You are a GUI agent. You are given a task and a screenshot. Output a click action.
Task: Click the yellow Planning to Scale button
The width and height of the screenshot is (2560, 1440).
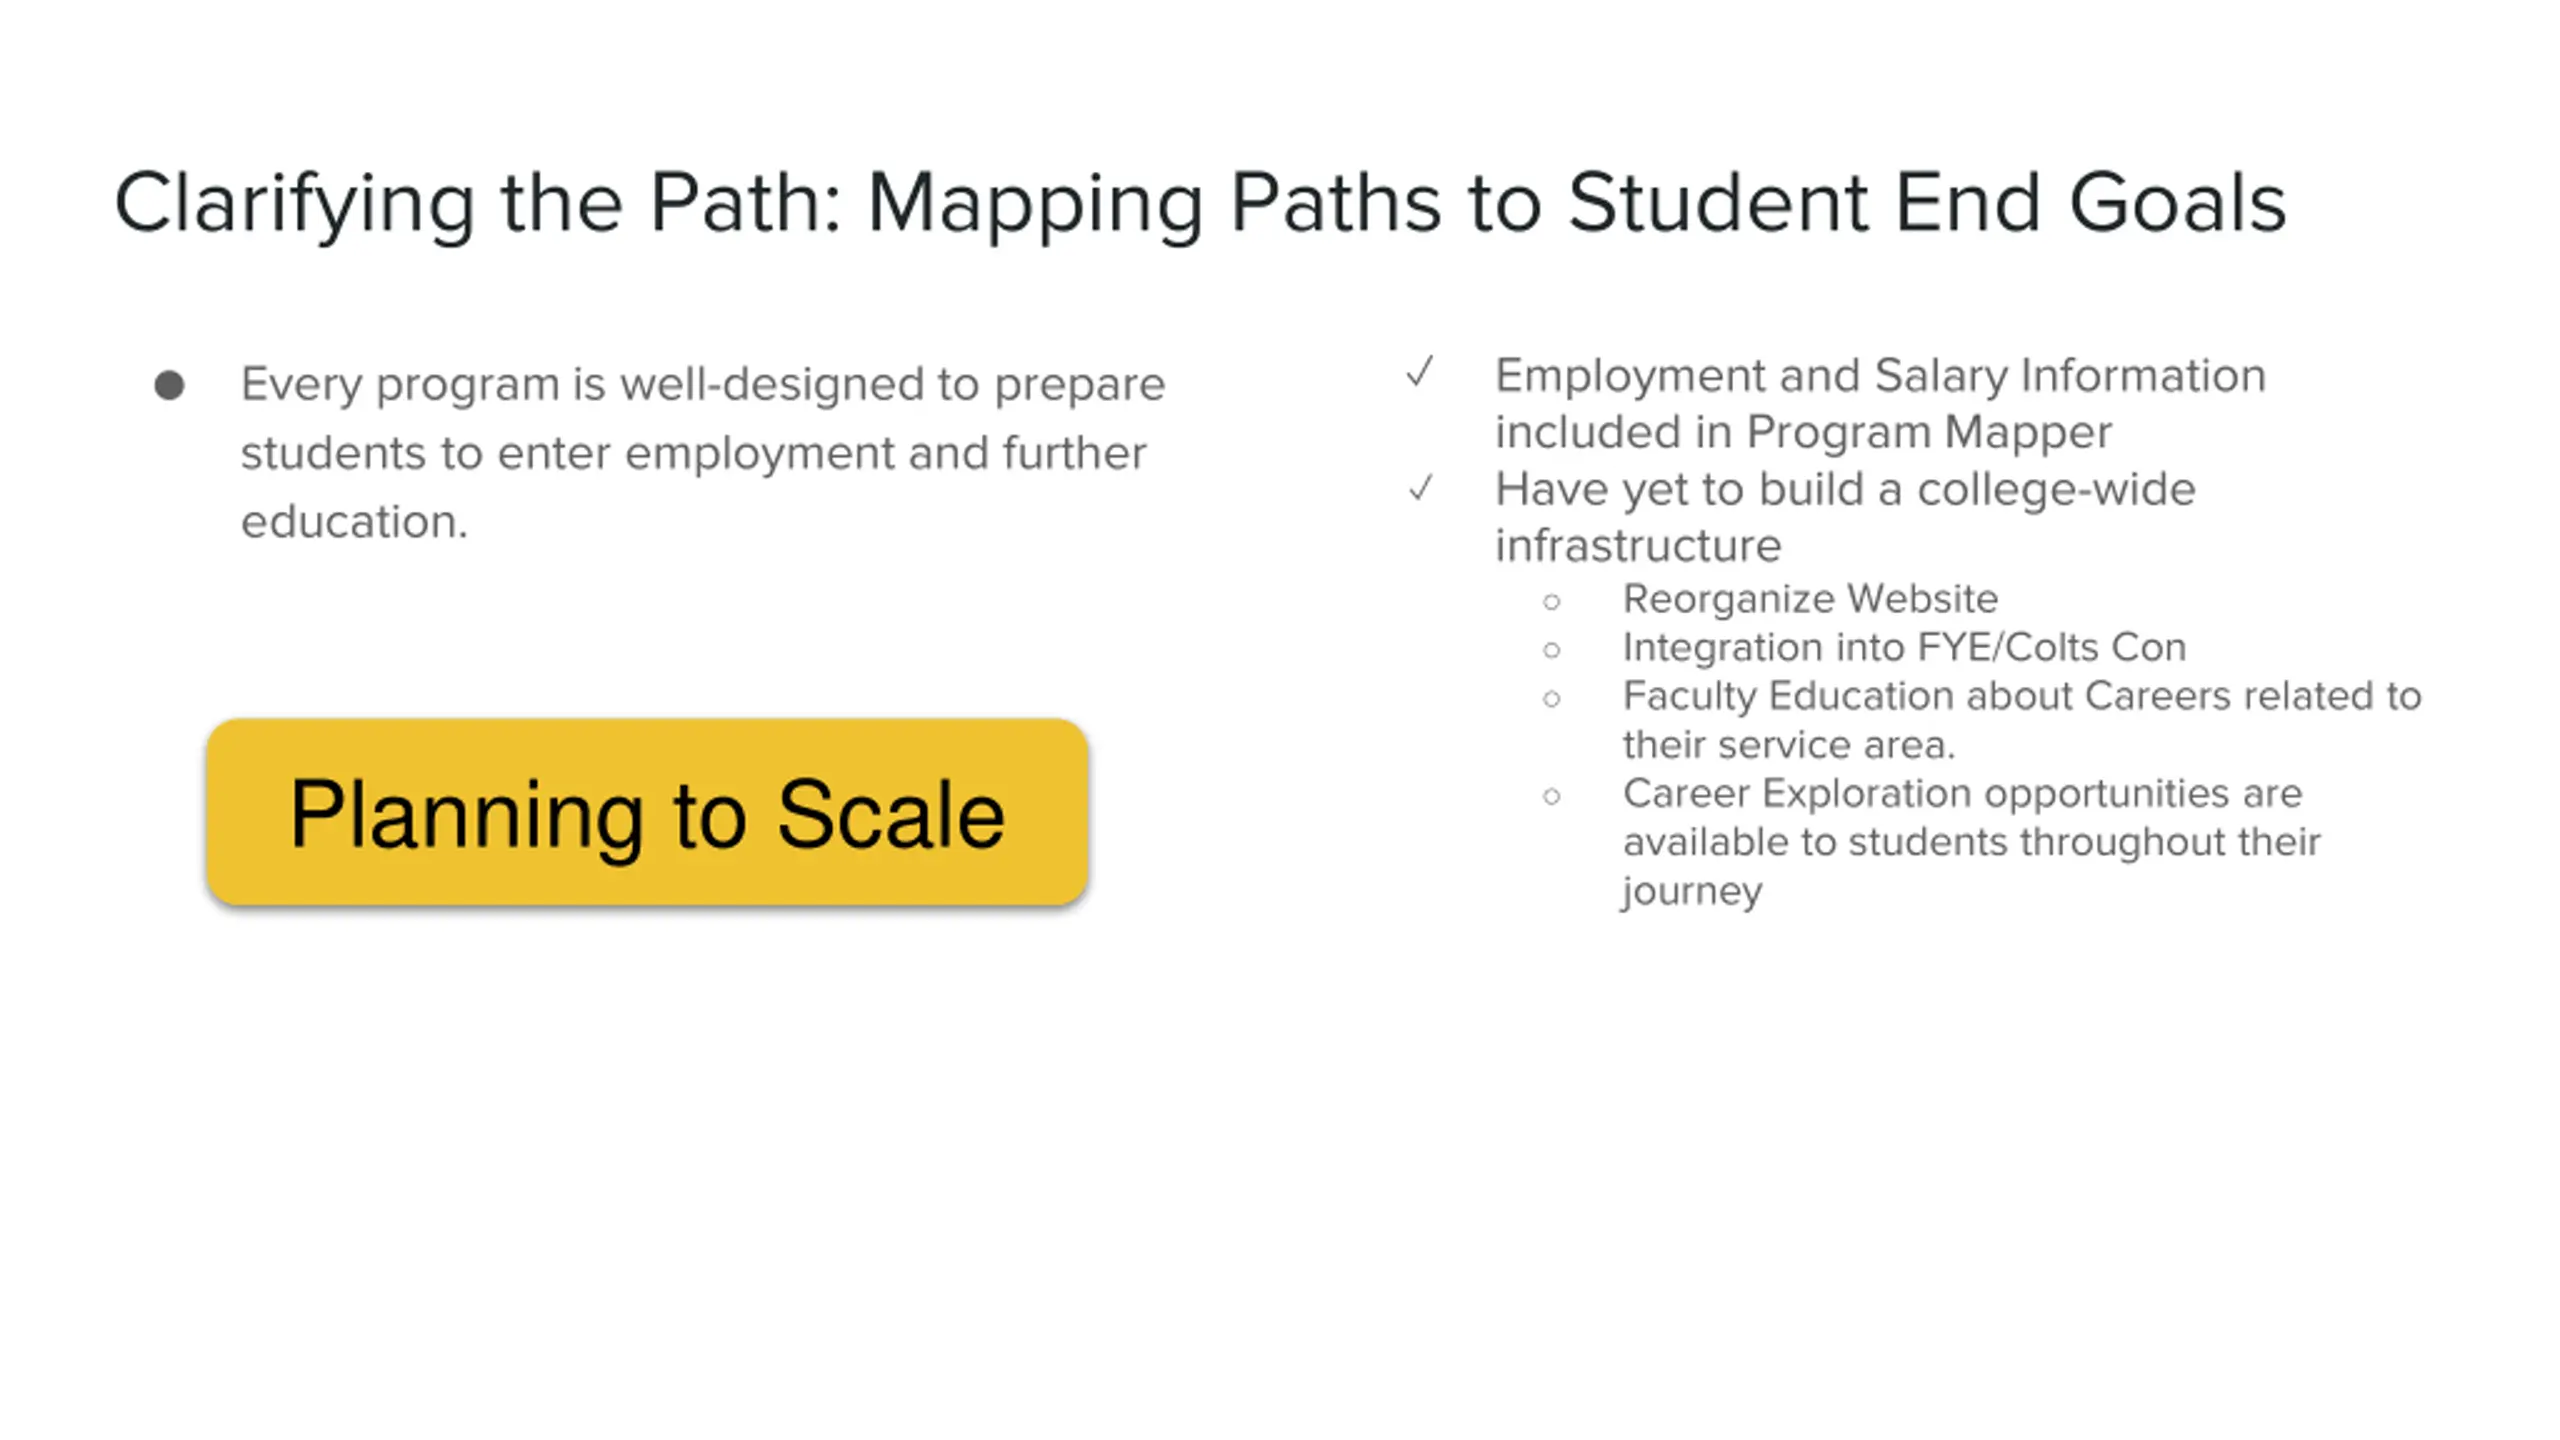[x=647, y=812]
